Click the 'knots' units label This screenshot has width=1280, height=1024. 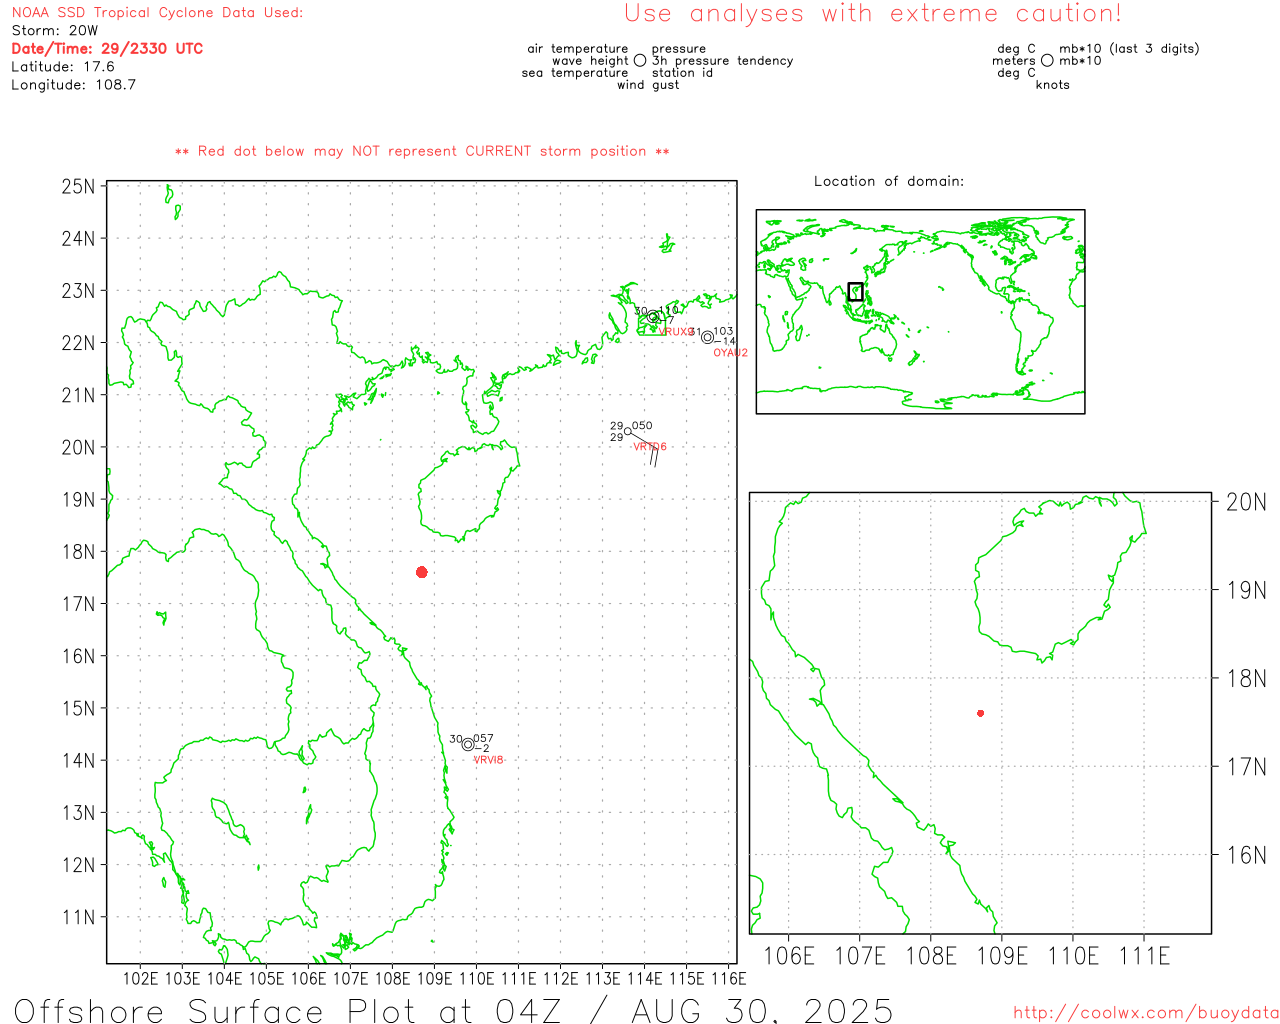[x=1053, y=85]
